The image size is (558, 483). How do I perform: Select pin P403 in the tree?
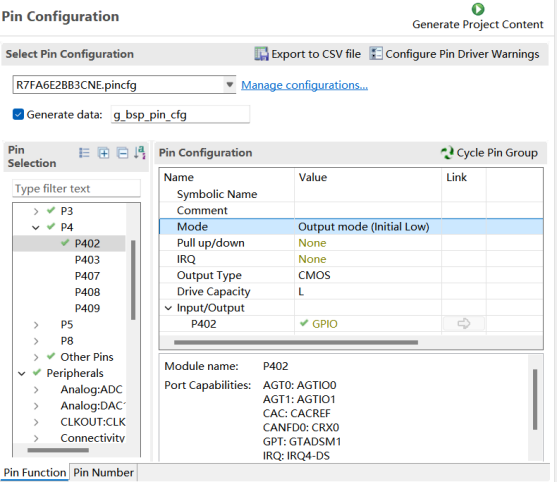[x=88, y=260]
